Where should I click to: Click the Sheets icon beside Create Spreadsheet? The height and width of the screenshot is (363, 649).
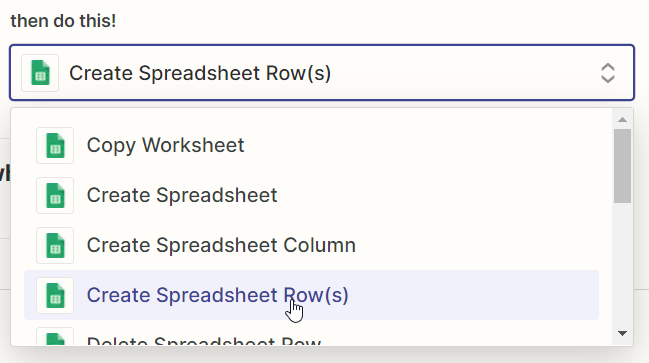tap(55, 195)
